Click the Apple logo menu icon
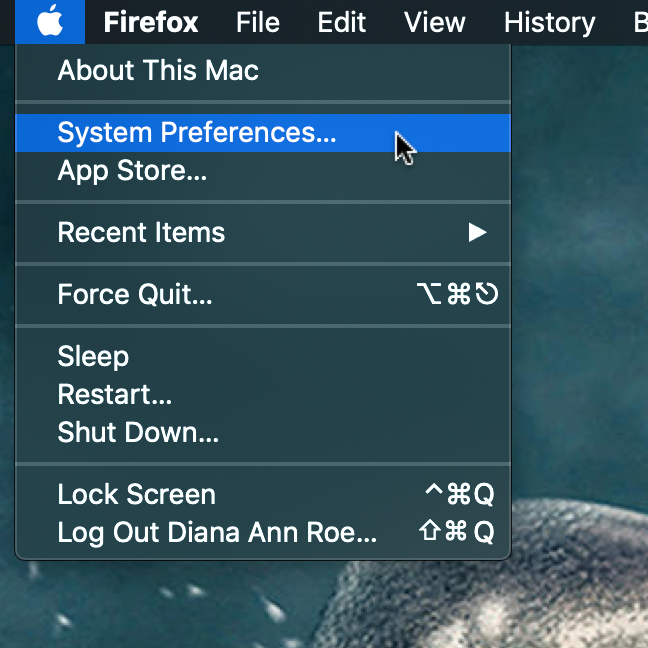648x648 pixels. (50, 22)
